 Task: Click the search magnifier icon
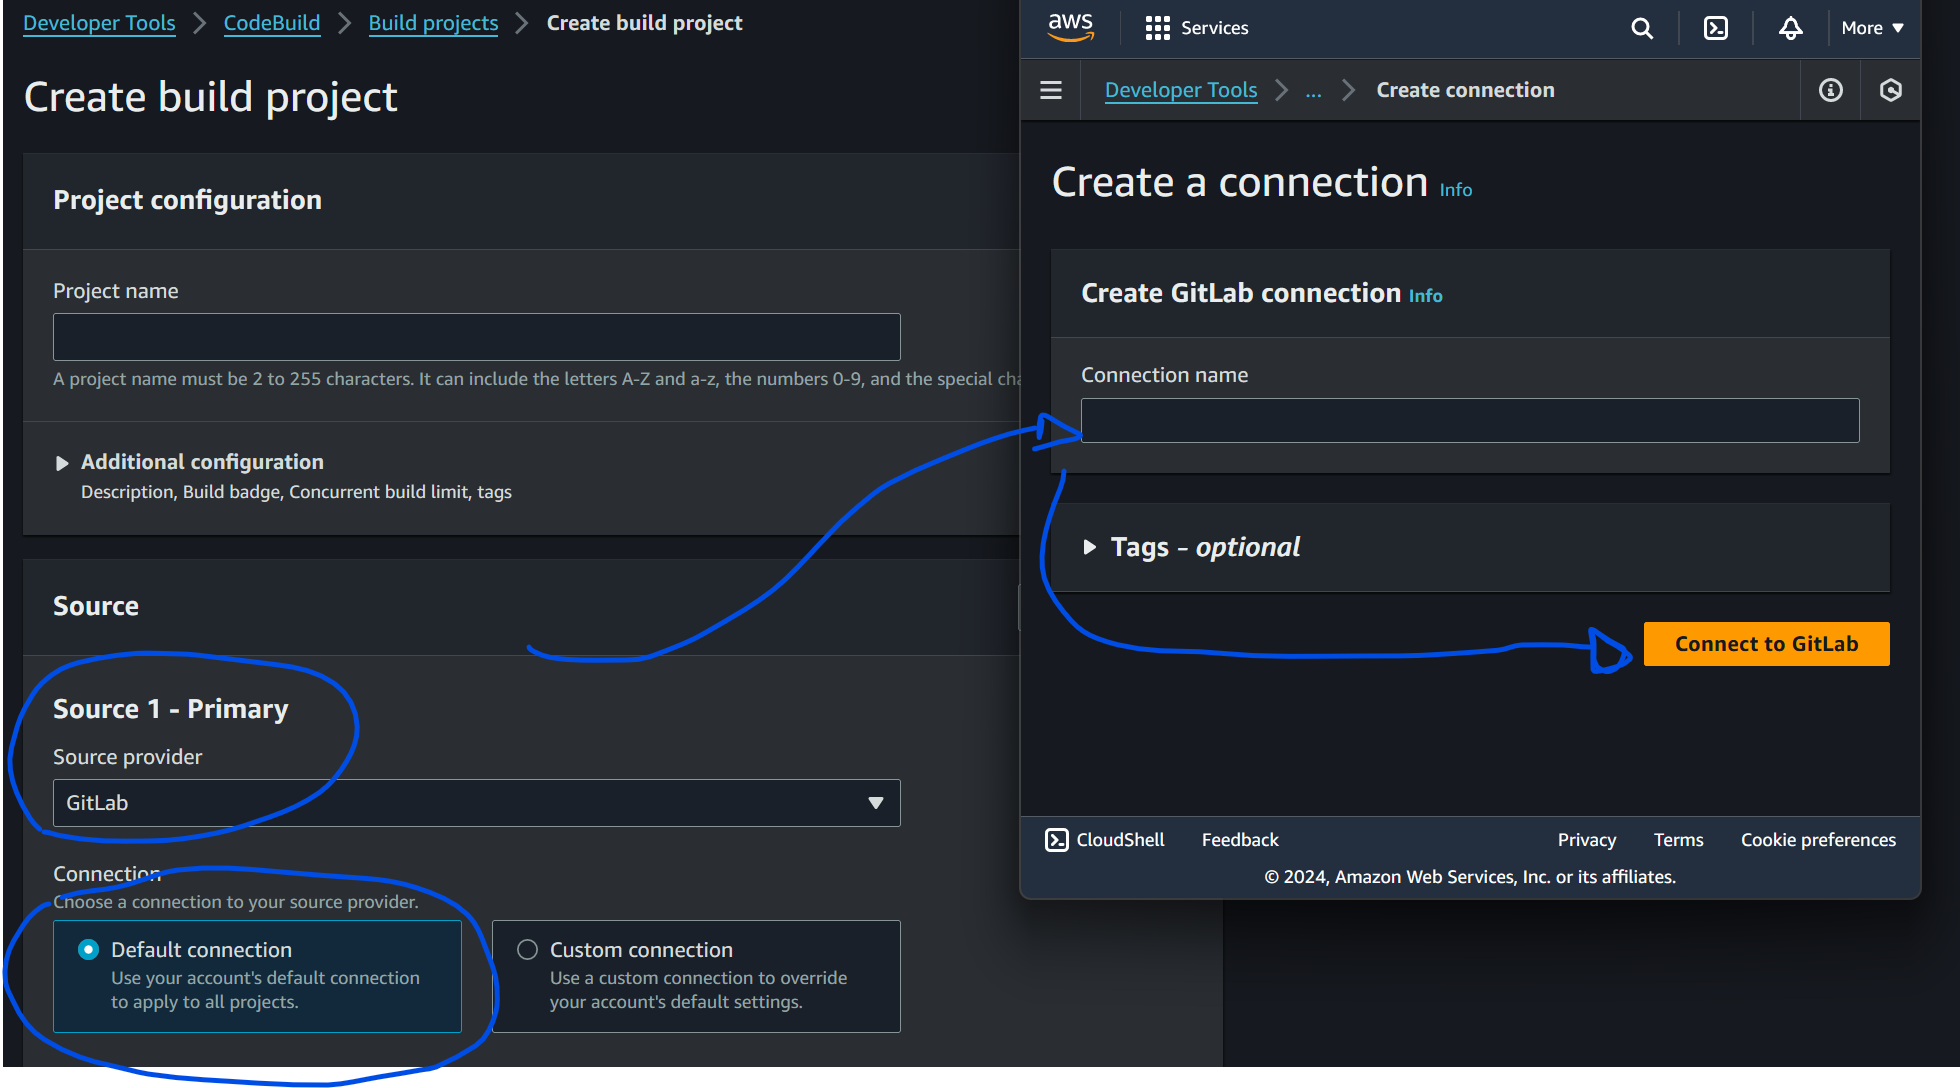1642,28
